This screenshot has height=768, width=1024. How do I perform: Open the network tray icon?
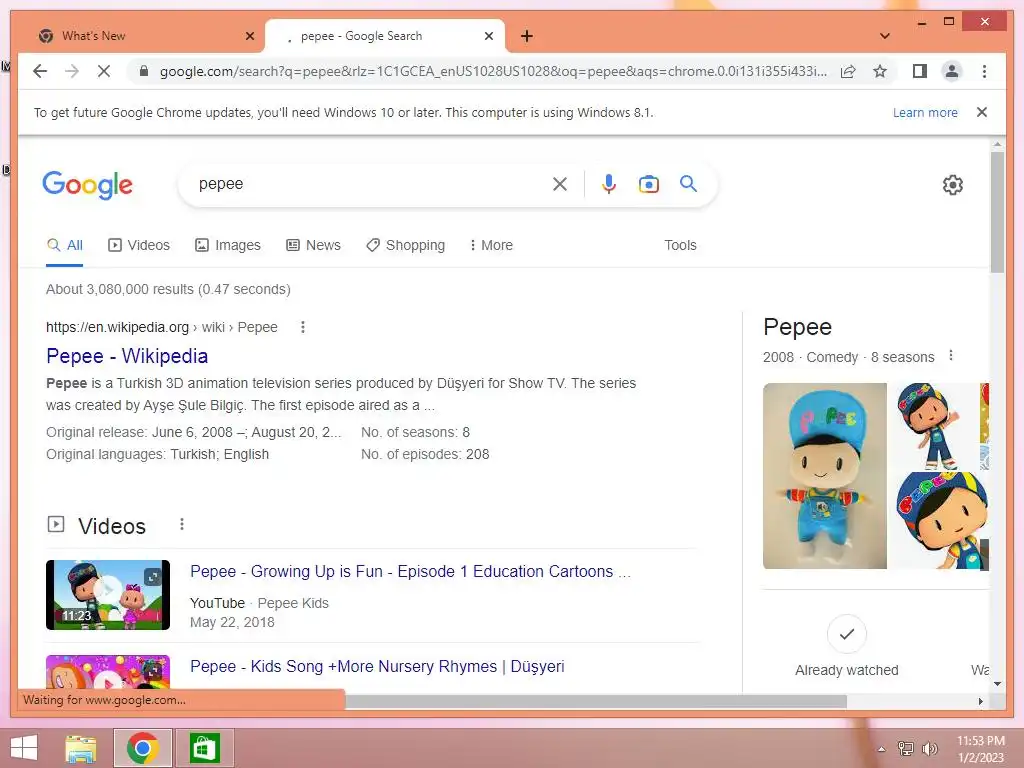906,749
